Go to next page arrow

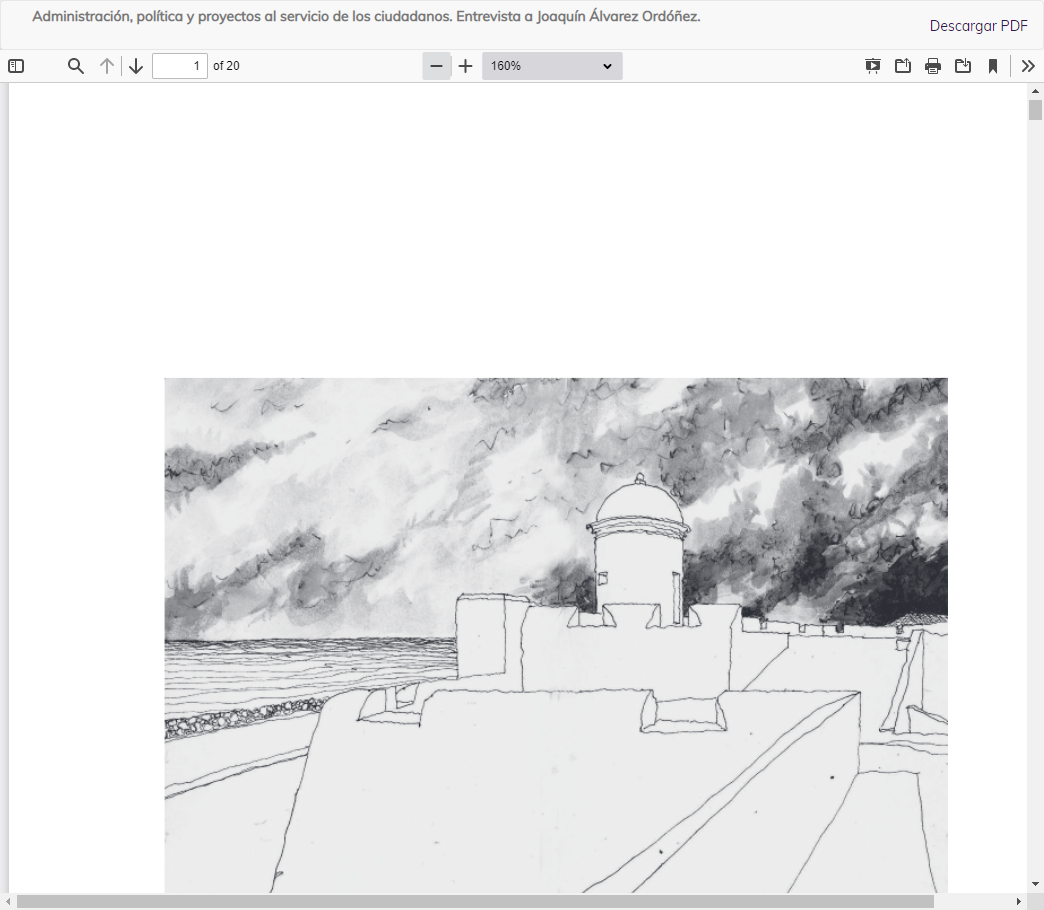pyautogui.click(x=136, y=66)
